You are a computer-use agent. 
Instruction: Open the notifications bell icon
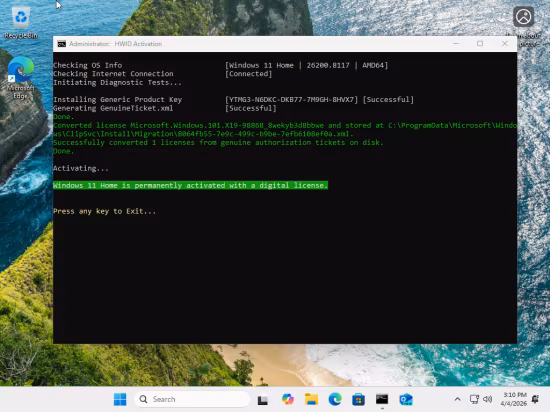(535, 399)
